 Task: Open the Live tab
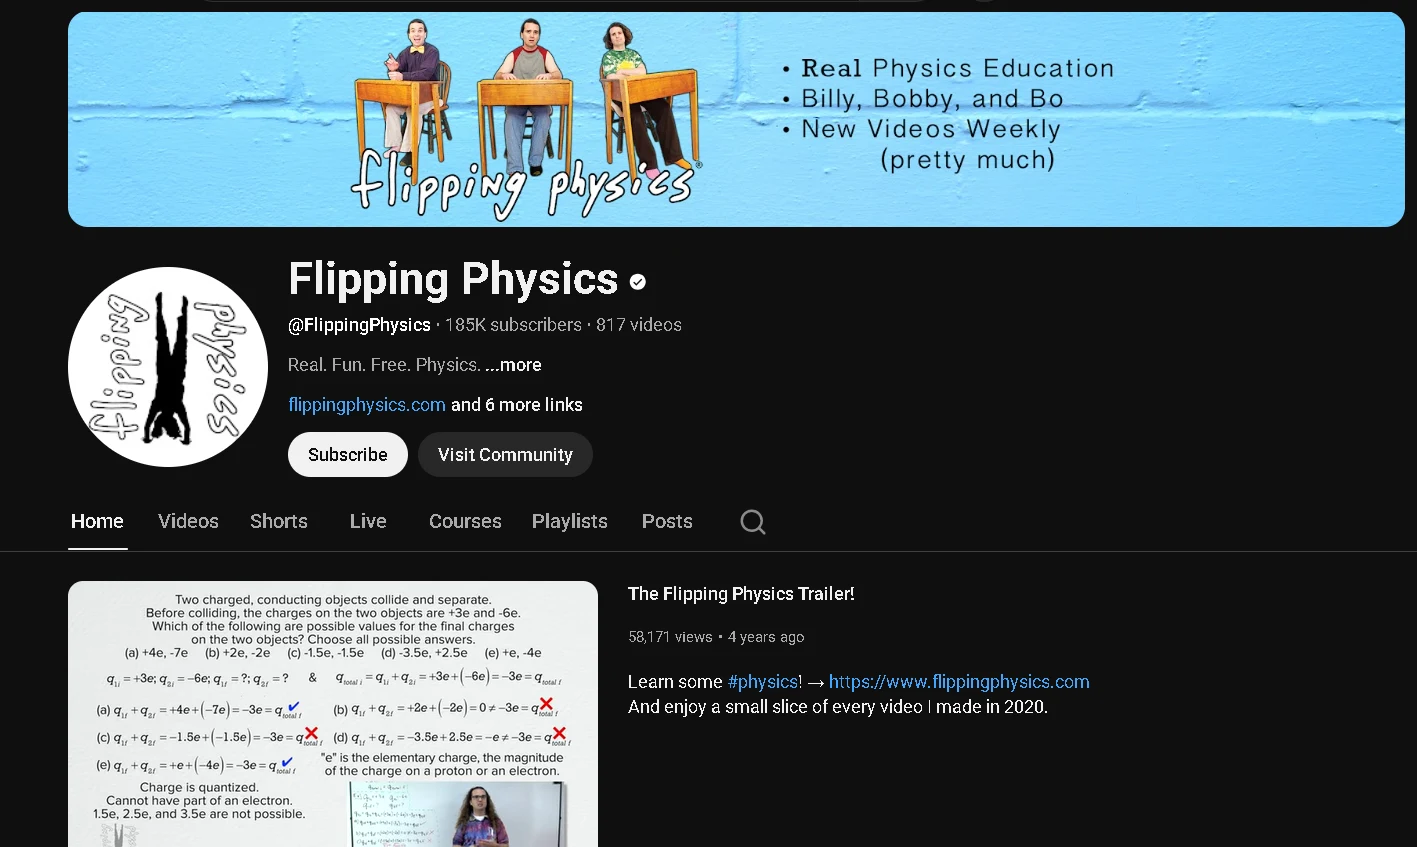368,522
